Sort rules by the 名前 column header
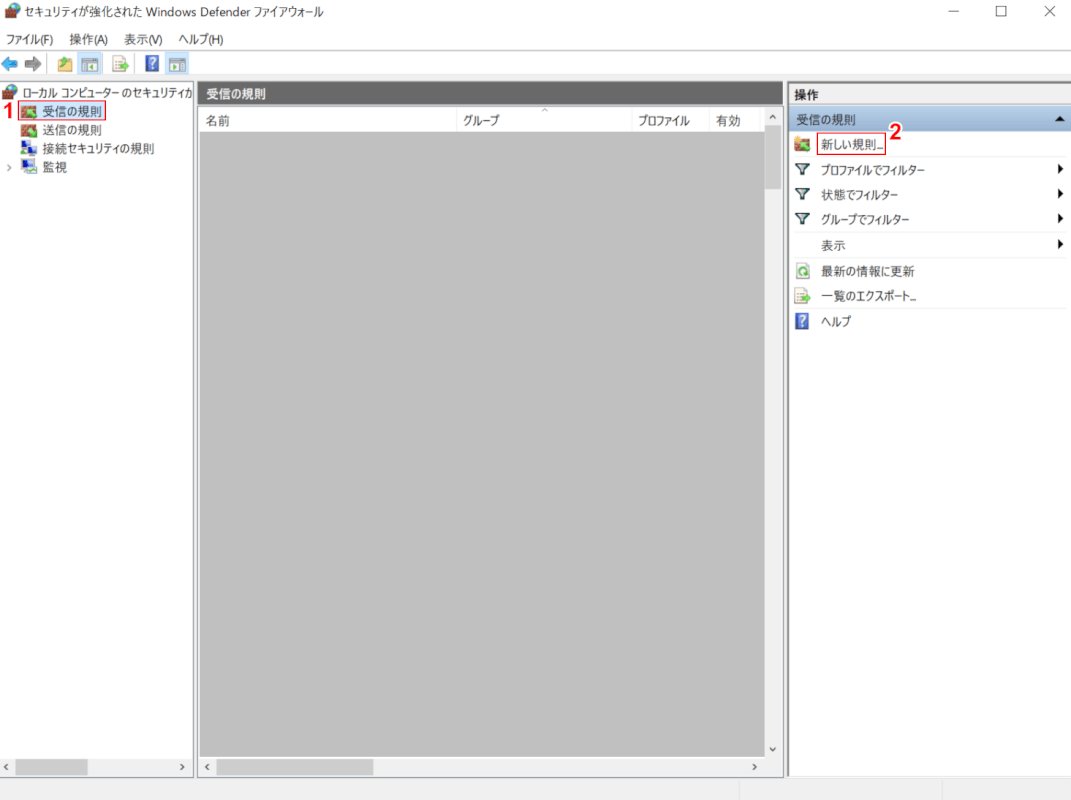 click(218, 121)
